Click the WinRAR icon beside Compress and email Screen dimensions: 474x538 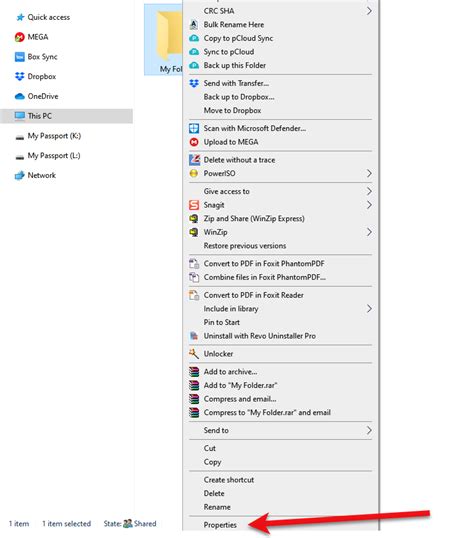coord(194,399)
